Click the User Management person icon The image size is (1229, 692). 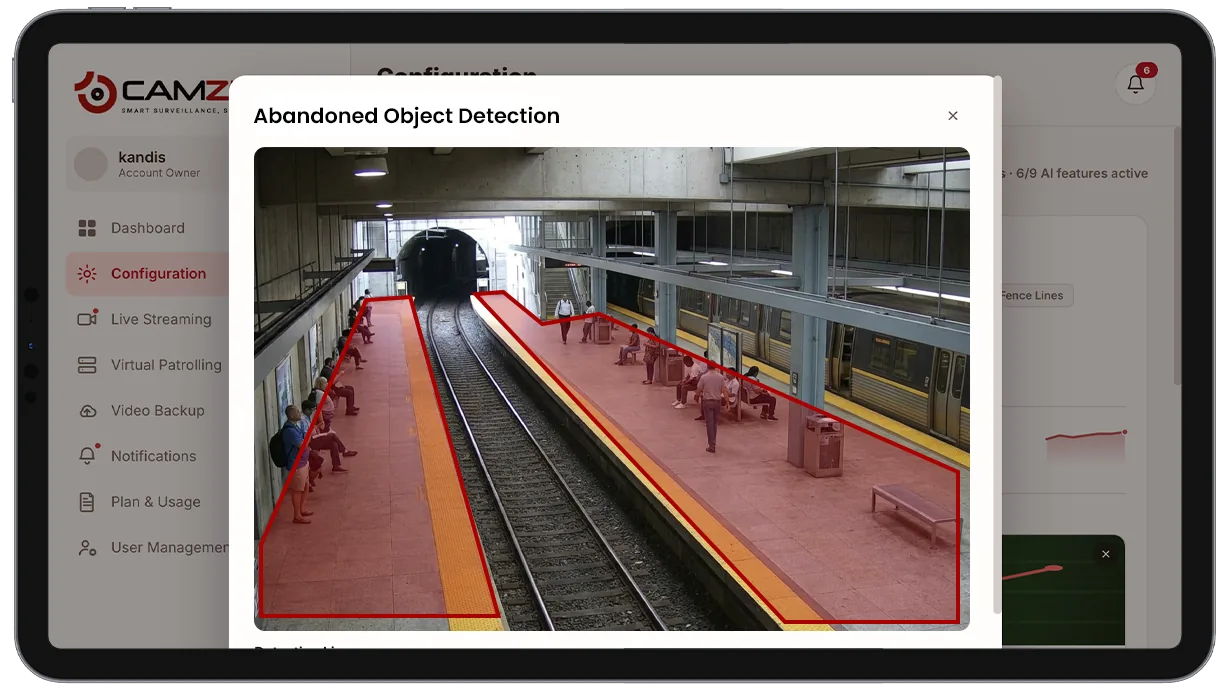click(x=87, y=548)
